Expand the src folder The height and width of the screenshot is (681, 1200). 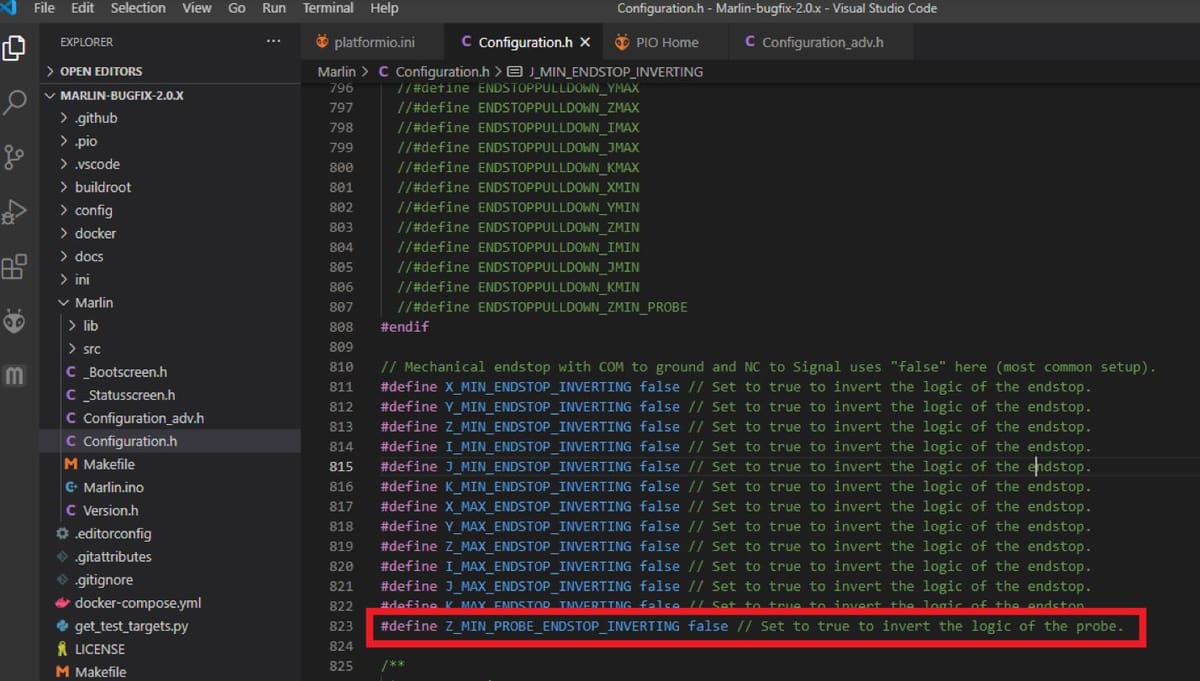click(170, 349)
